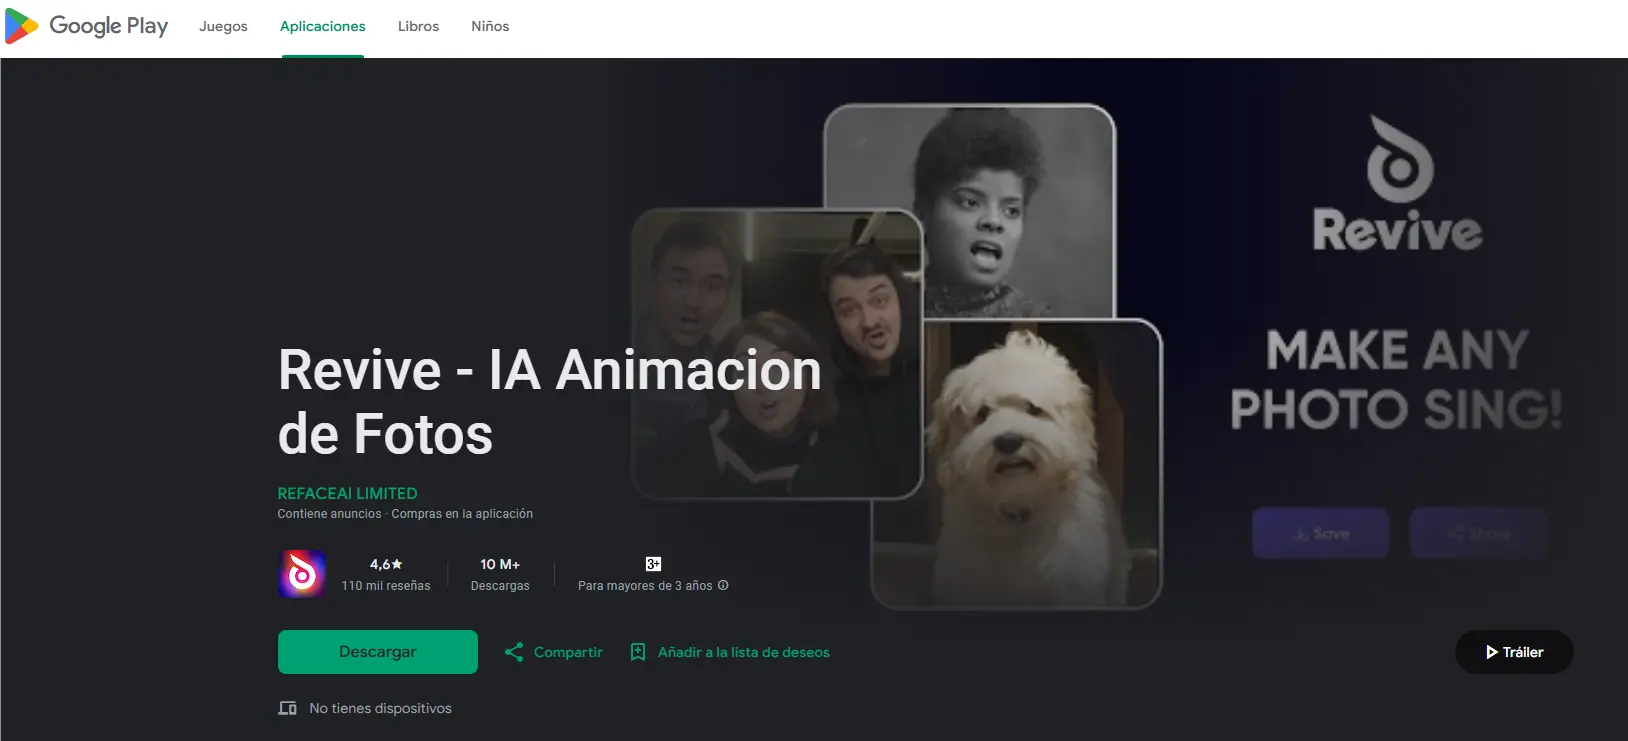The image size is (1628, 741).
Task: Click the 3+ content rating badge
Action: point(653,564)
